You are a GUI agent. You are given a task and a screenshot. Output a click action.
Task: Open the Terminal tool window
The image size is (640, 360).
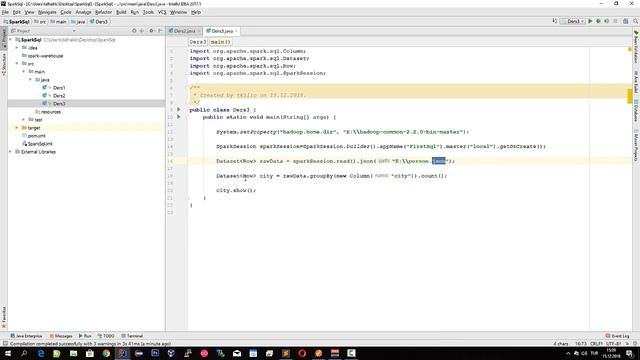coord(132,336)
